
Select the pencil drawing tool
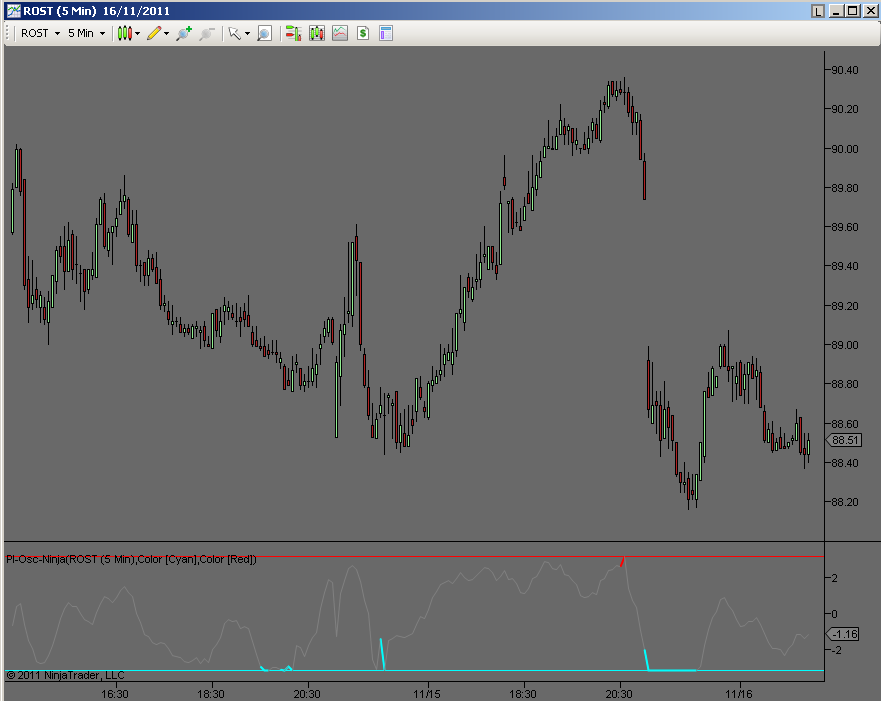point(153,33)
